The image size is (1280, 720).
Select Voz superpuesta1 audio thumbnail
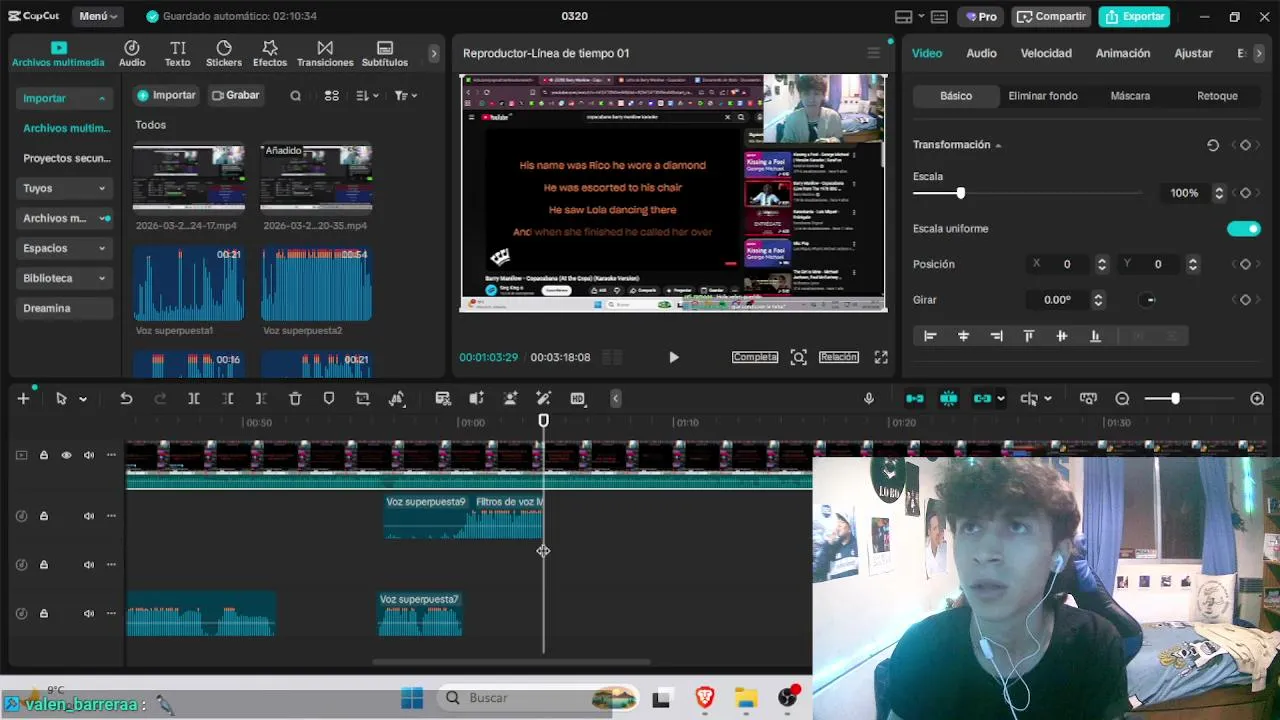(189, 284)
